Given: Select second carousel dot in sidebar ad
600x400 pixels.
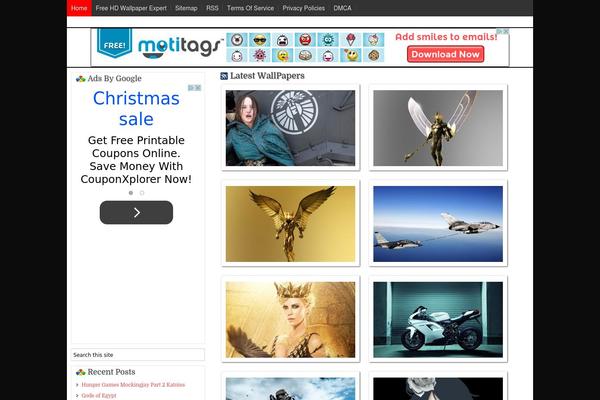Looking at the screenshot, I should [x=142, y=193].
